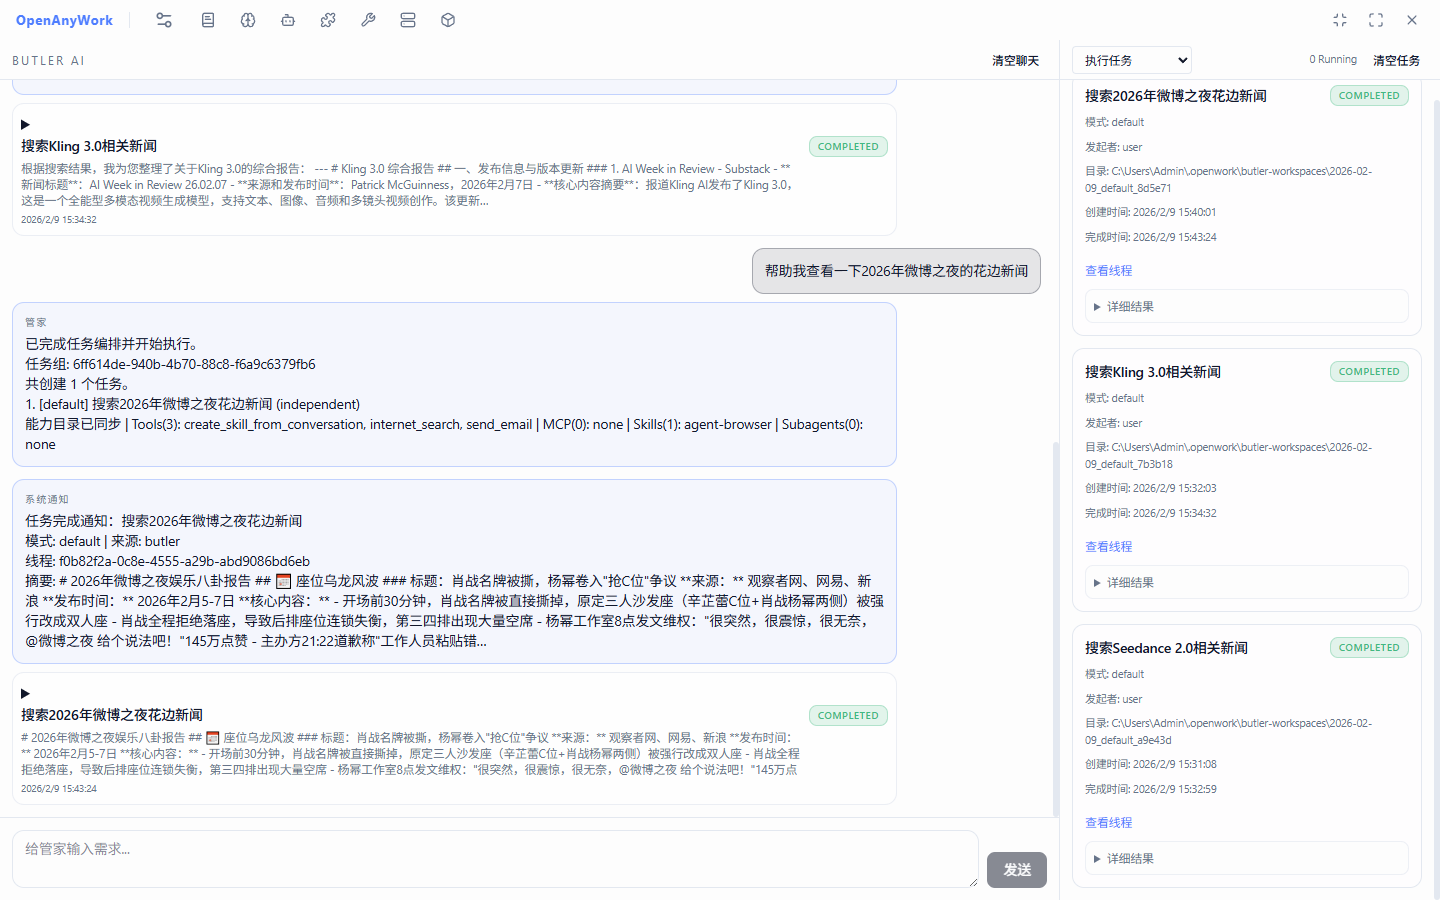Click the puzzle-piece plugins icon

(327, 19)
